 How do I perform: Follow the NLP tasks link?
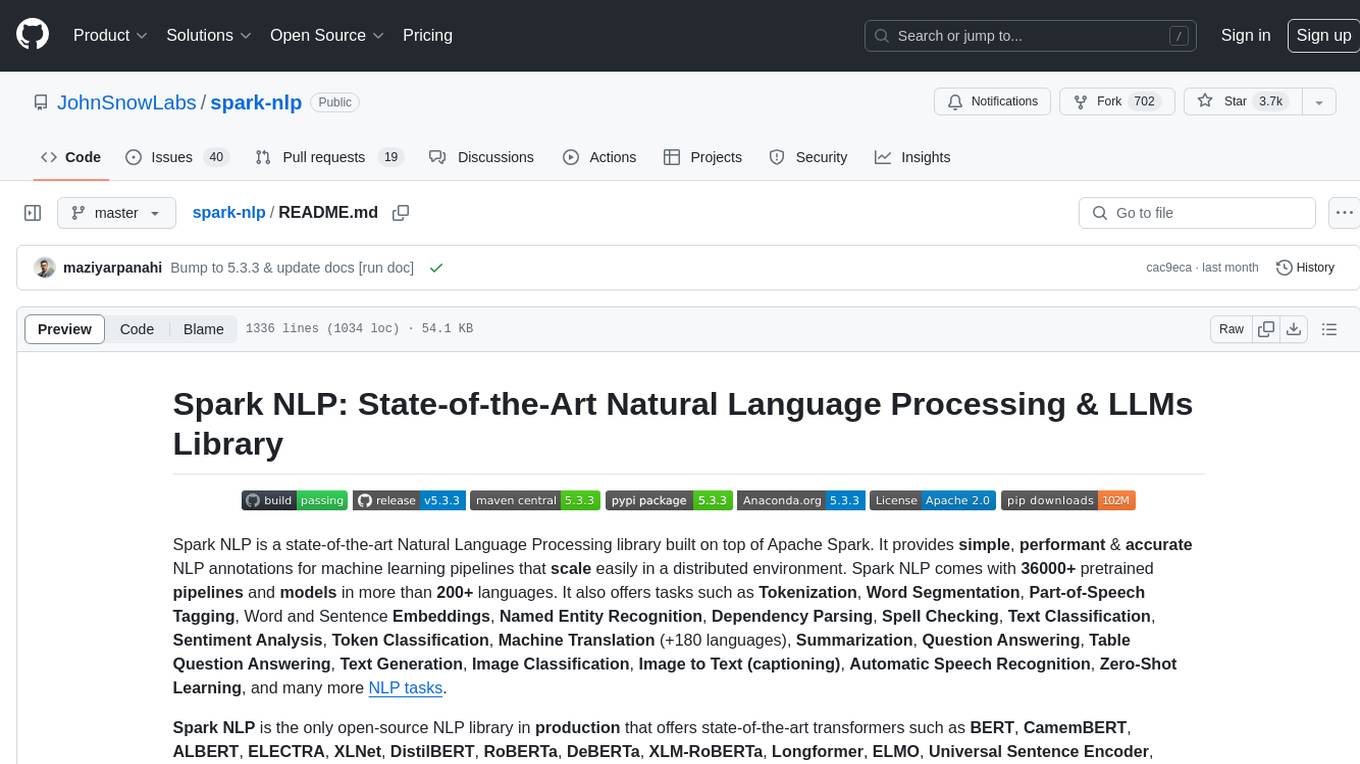[x=405, y=688]
